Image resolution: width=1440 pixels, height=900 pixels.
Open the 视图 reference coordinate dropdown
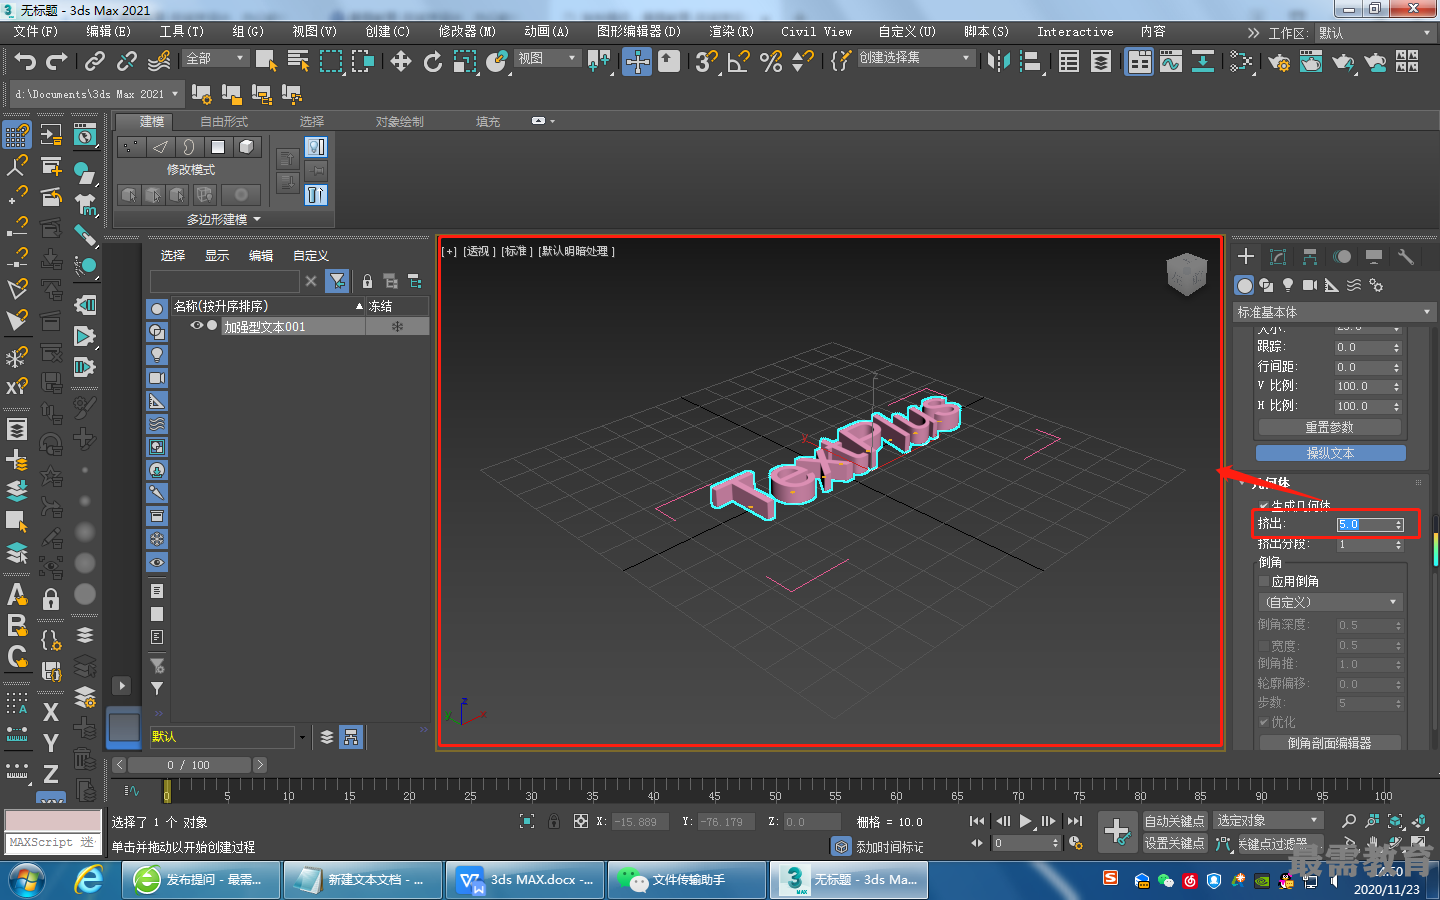click(x=547, y=58)
